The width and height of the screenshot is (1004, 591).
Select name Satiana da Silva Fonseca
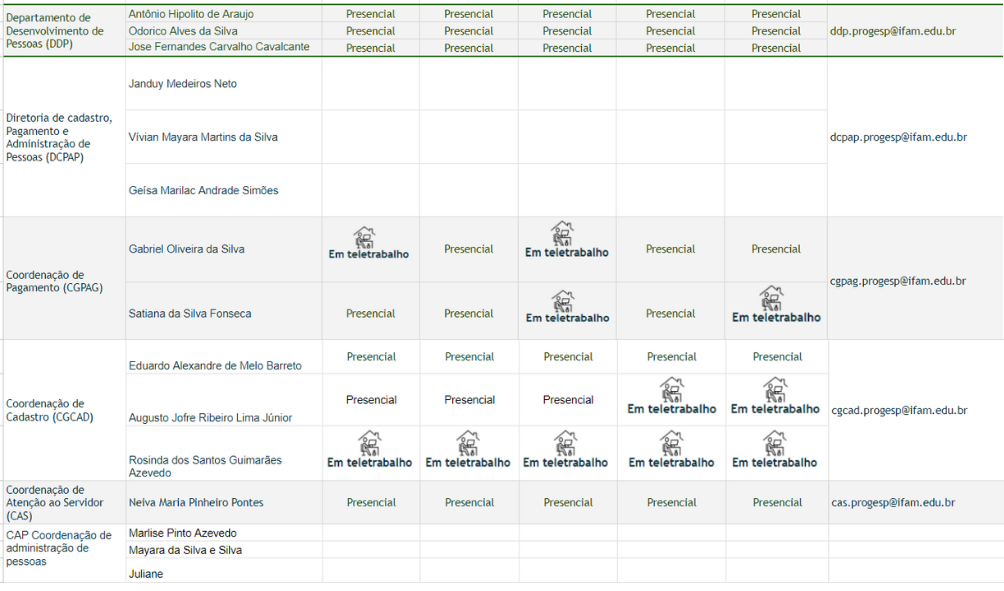click(190, 314)
